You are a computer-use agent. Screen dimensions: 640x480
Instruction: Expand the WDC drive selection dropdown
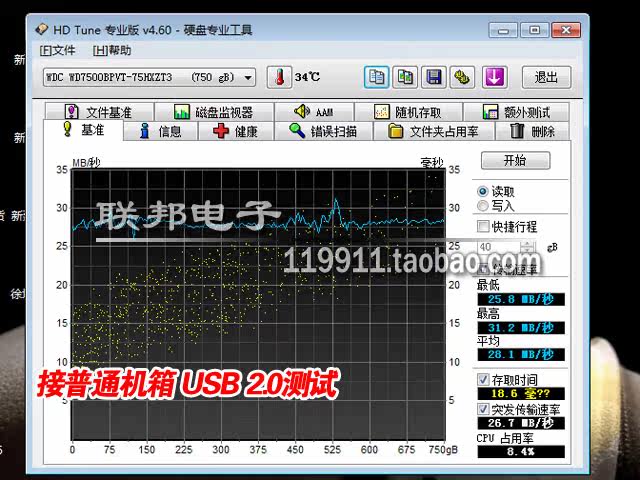248,77
